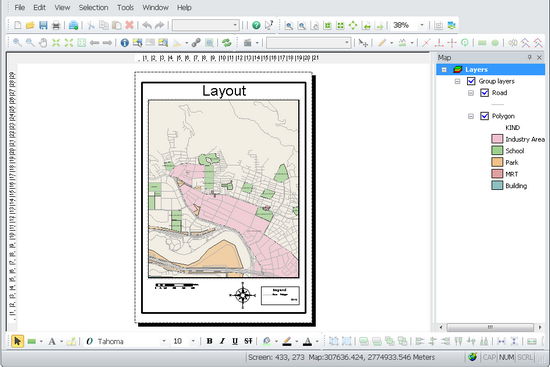
Task: Click the layout zoom-in magnifier icon
Action: pos(289,26)
